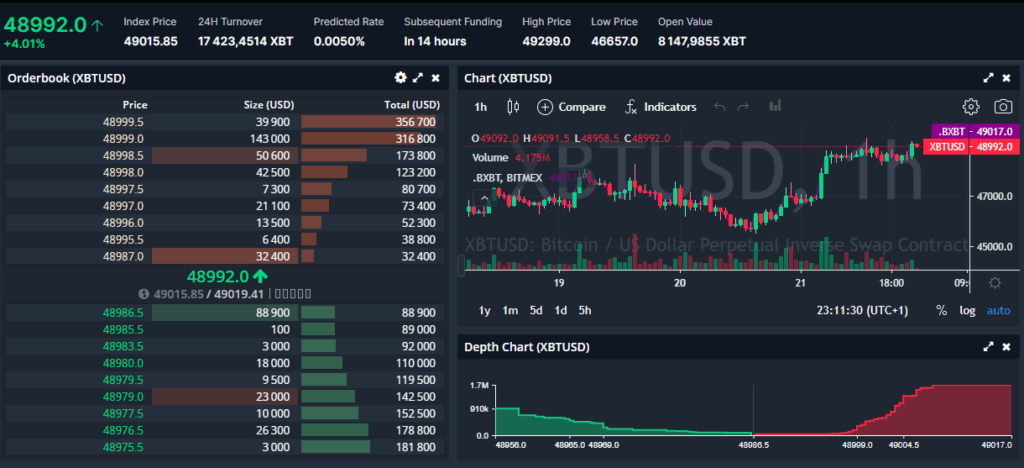Click bid price 48979.0
1024x468 pixels.
point(123,396)
